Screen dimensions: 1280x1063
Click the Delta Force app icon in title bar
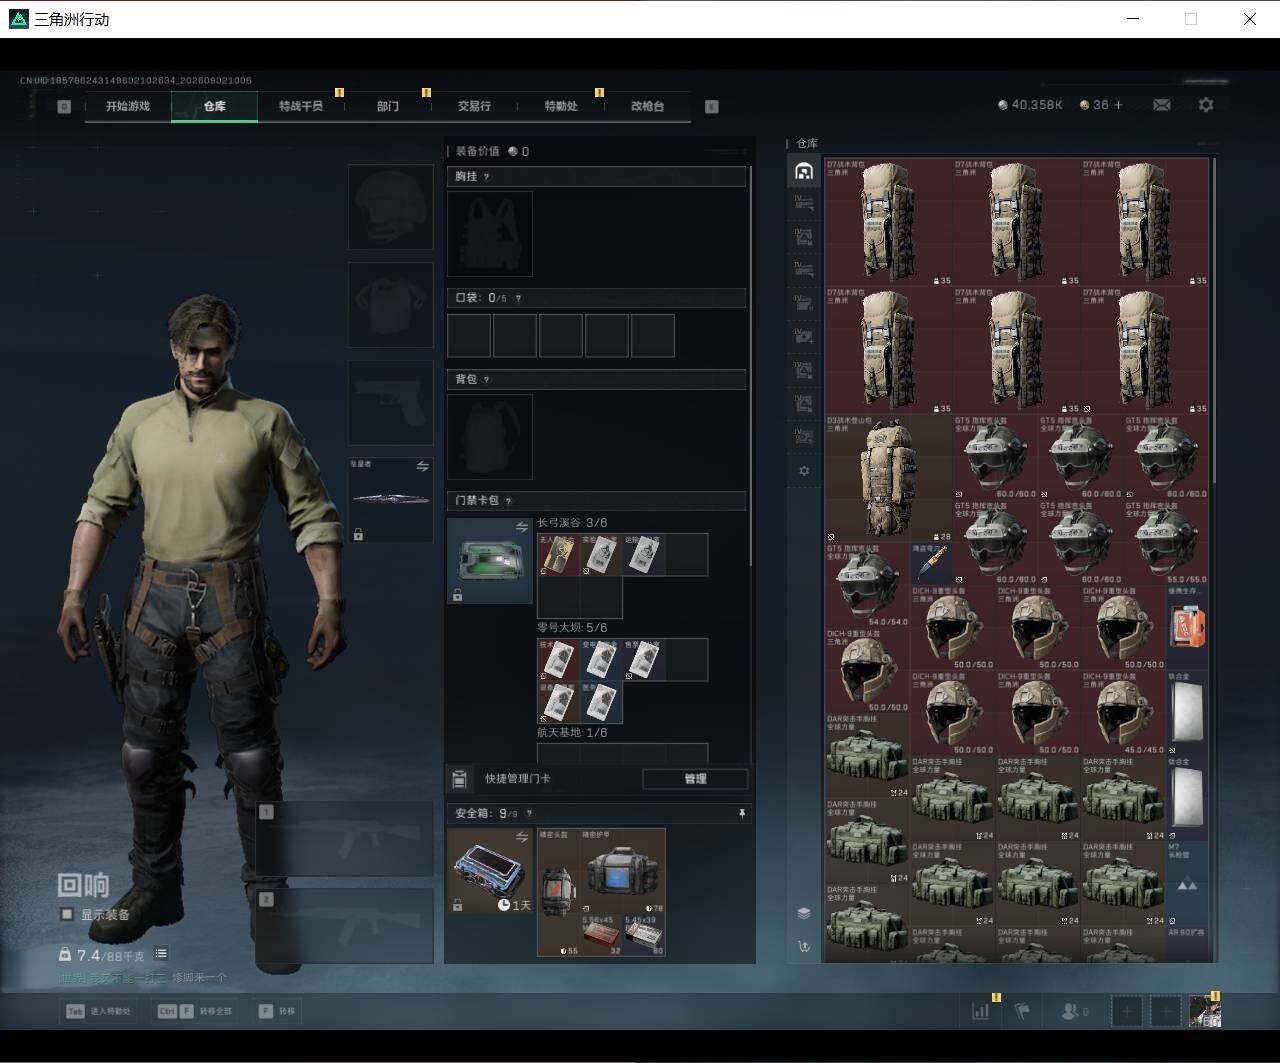coord(18,19)
